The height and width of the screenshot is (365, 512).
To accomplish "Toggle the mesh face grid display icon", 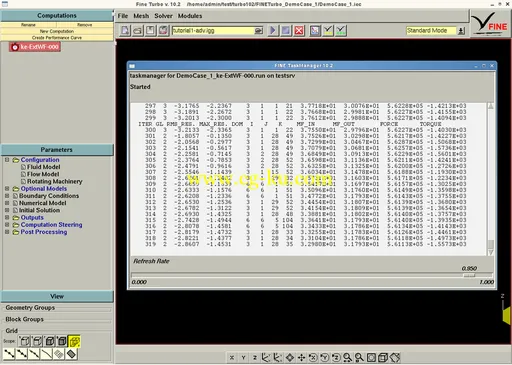I will [59, 354].
